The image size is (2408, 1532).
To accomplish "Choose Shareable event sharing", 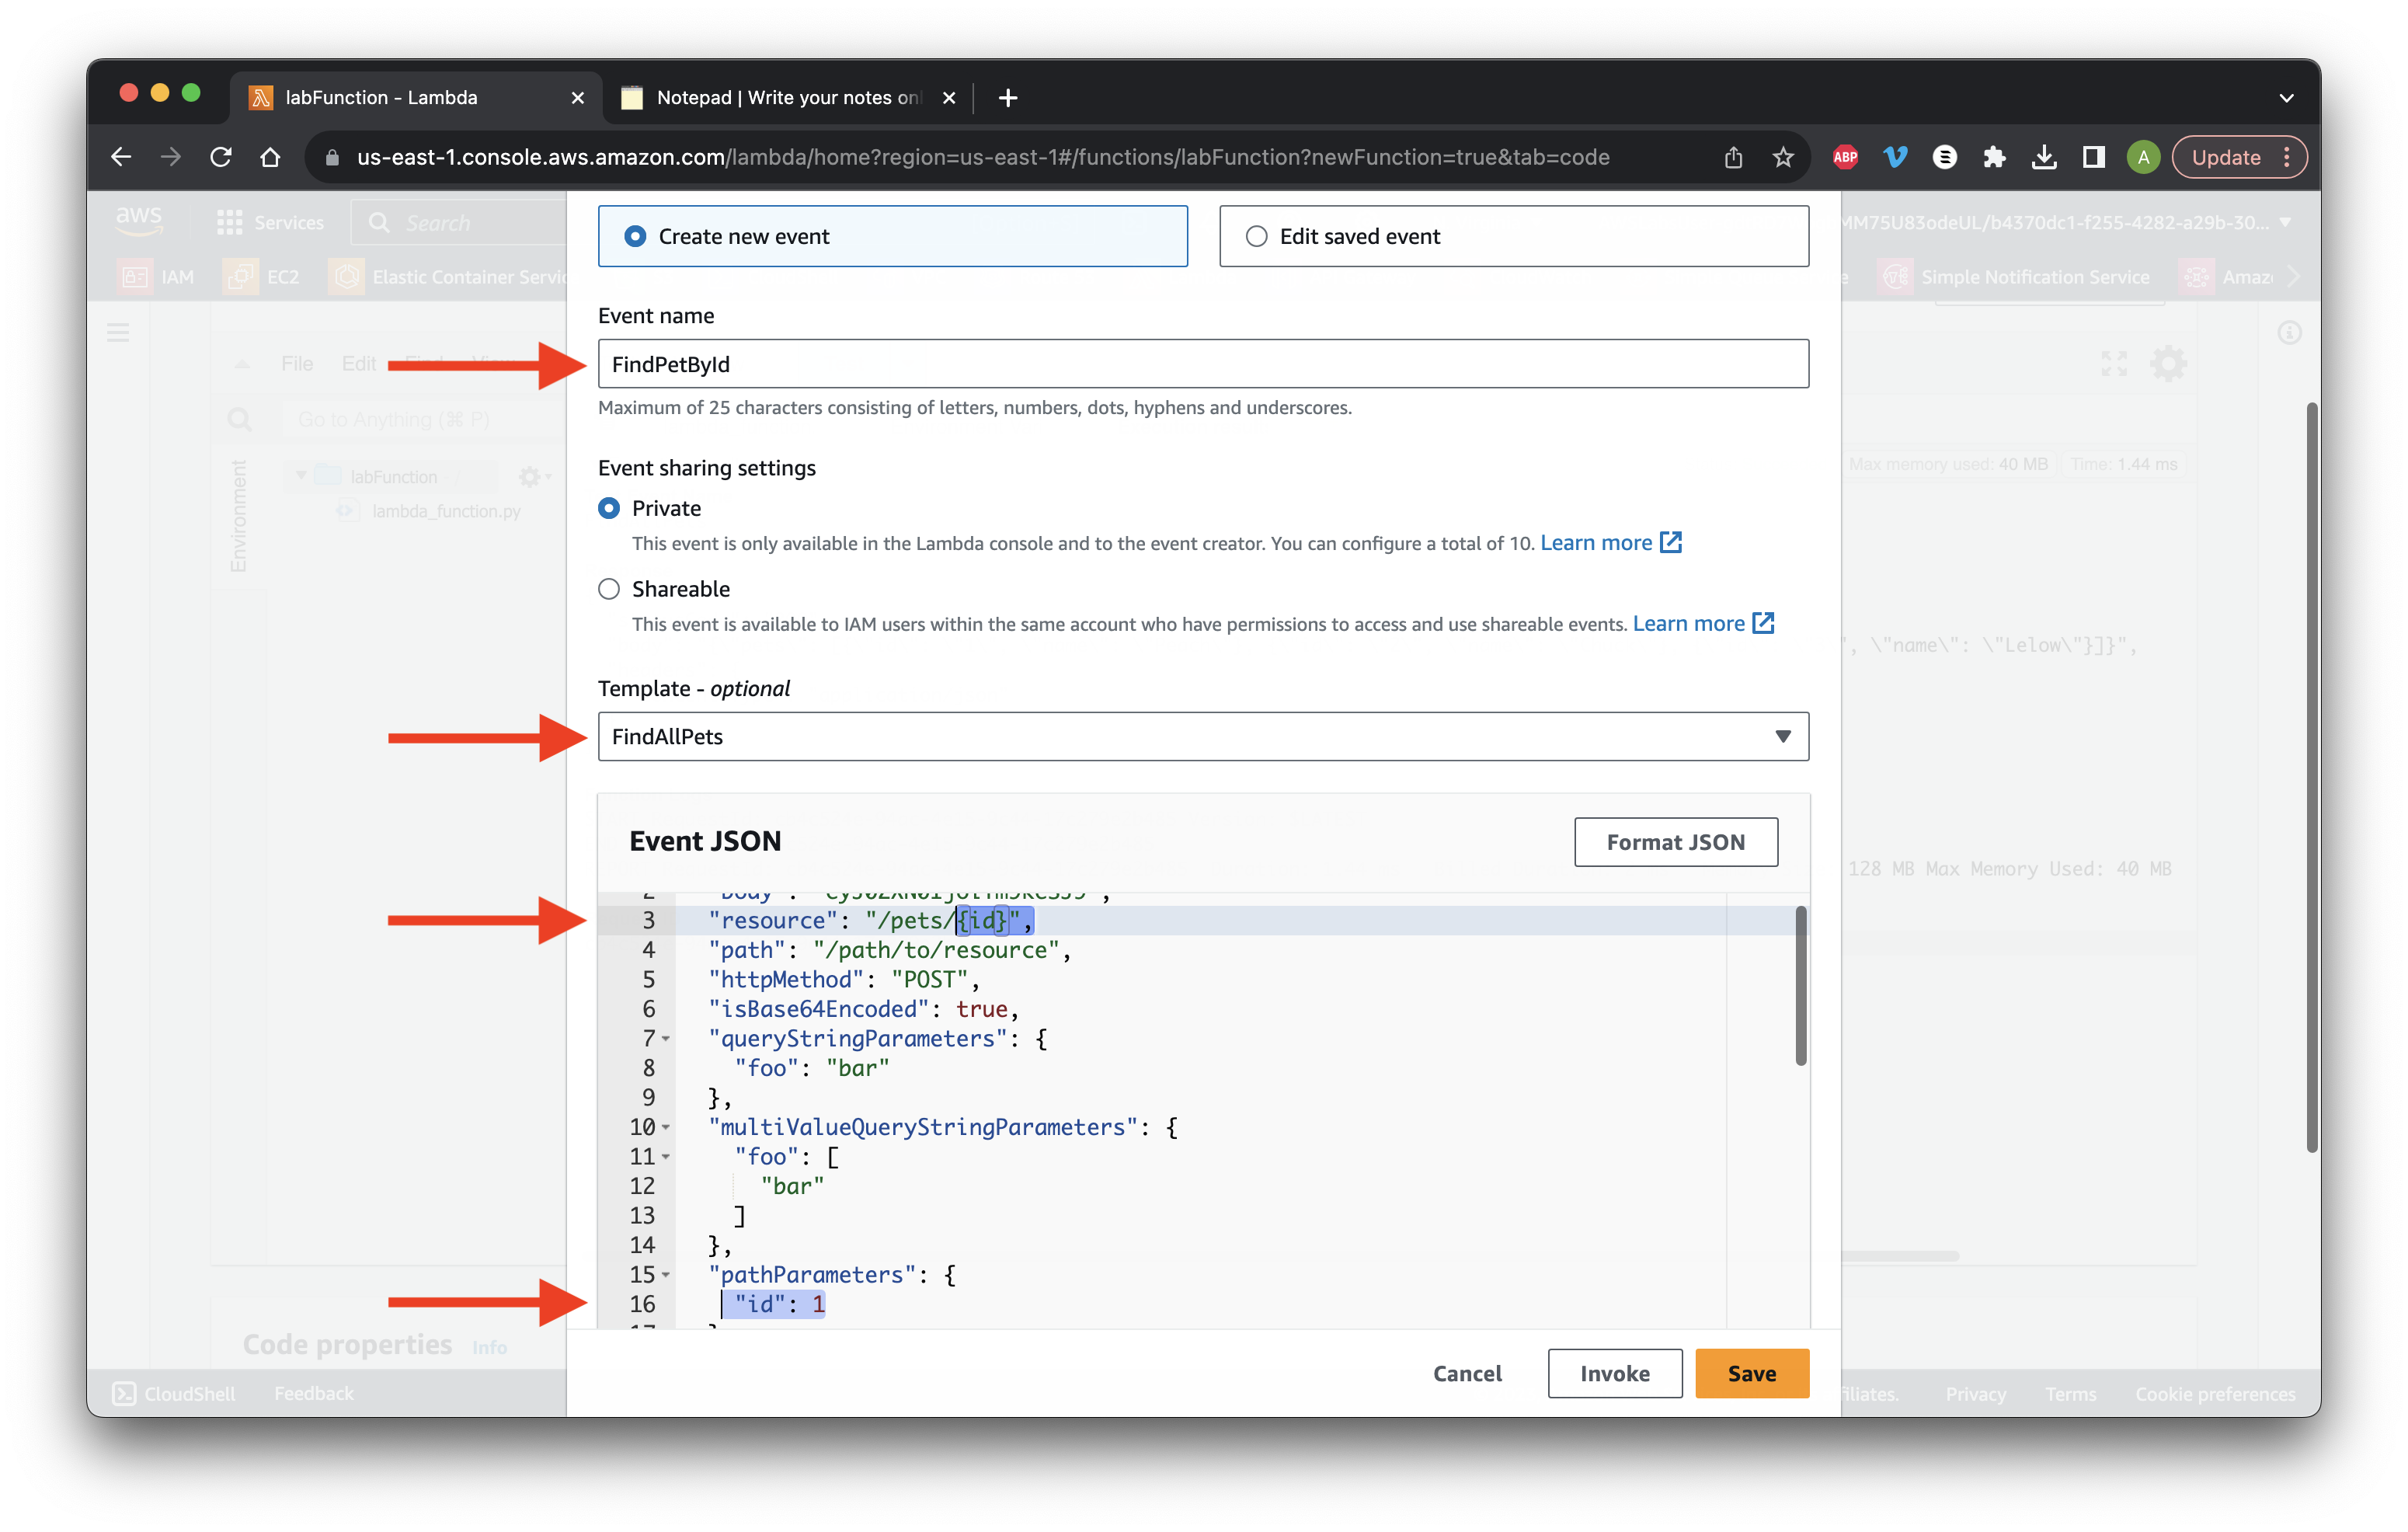I will (609, 589).
